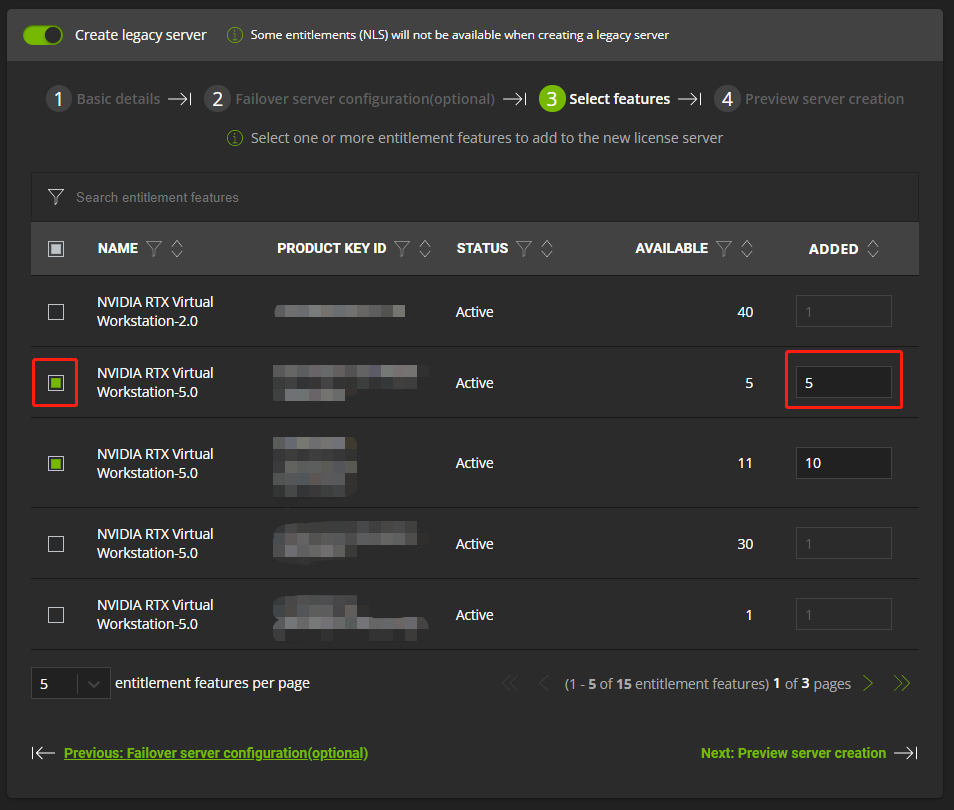Open the entitlement features per page dropdown

tap(71, 683)
